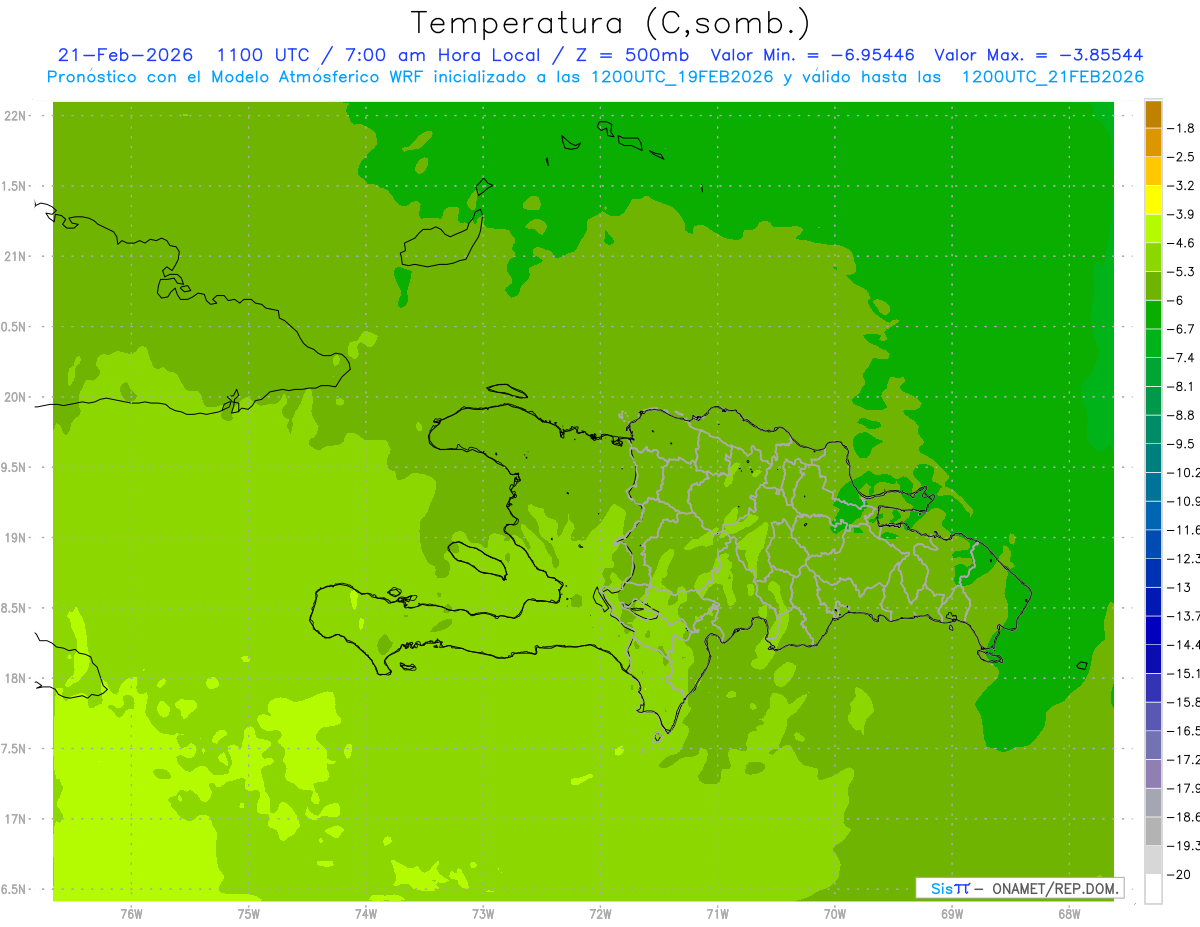Viewport: 1200px width, 927px height.
Task: Click the "Valor Min. = -6.95446" readout
Action: coord(813,55)
